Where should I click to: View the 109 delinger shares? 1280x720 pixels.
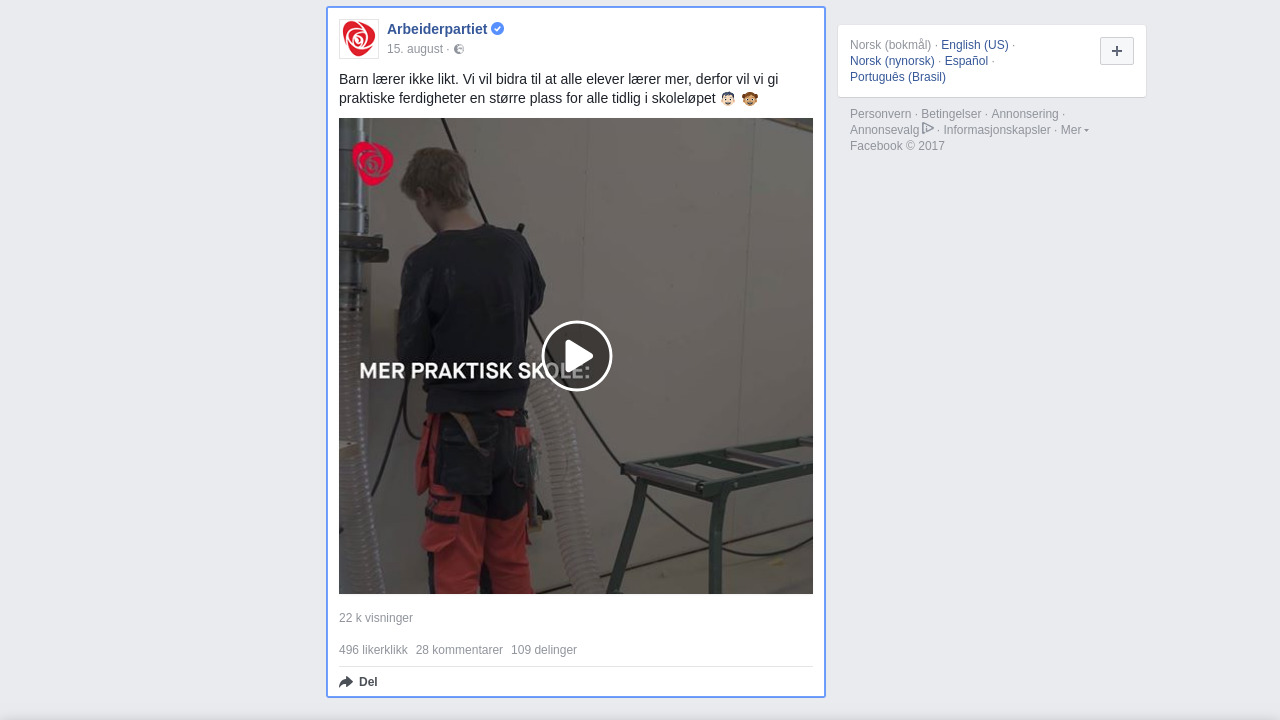544,650
